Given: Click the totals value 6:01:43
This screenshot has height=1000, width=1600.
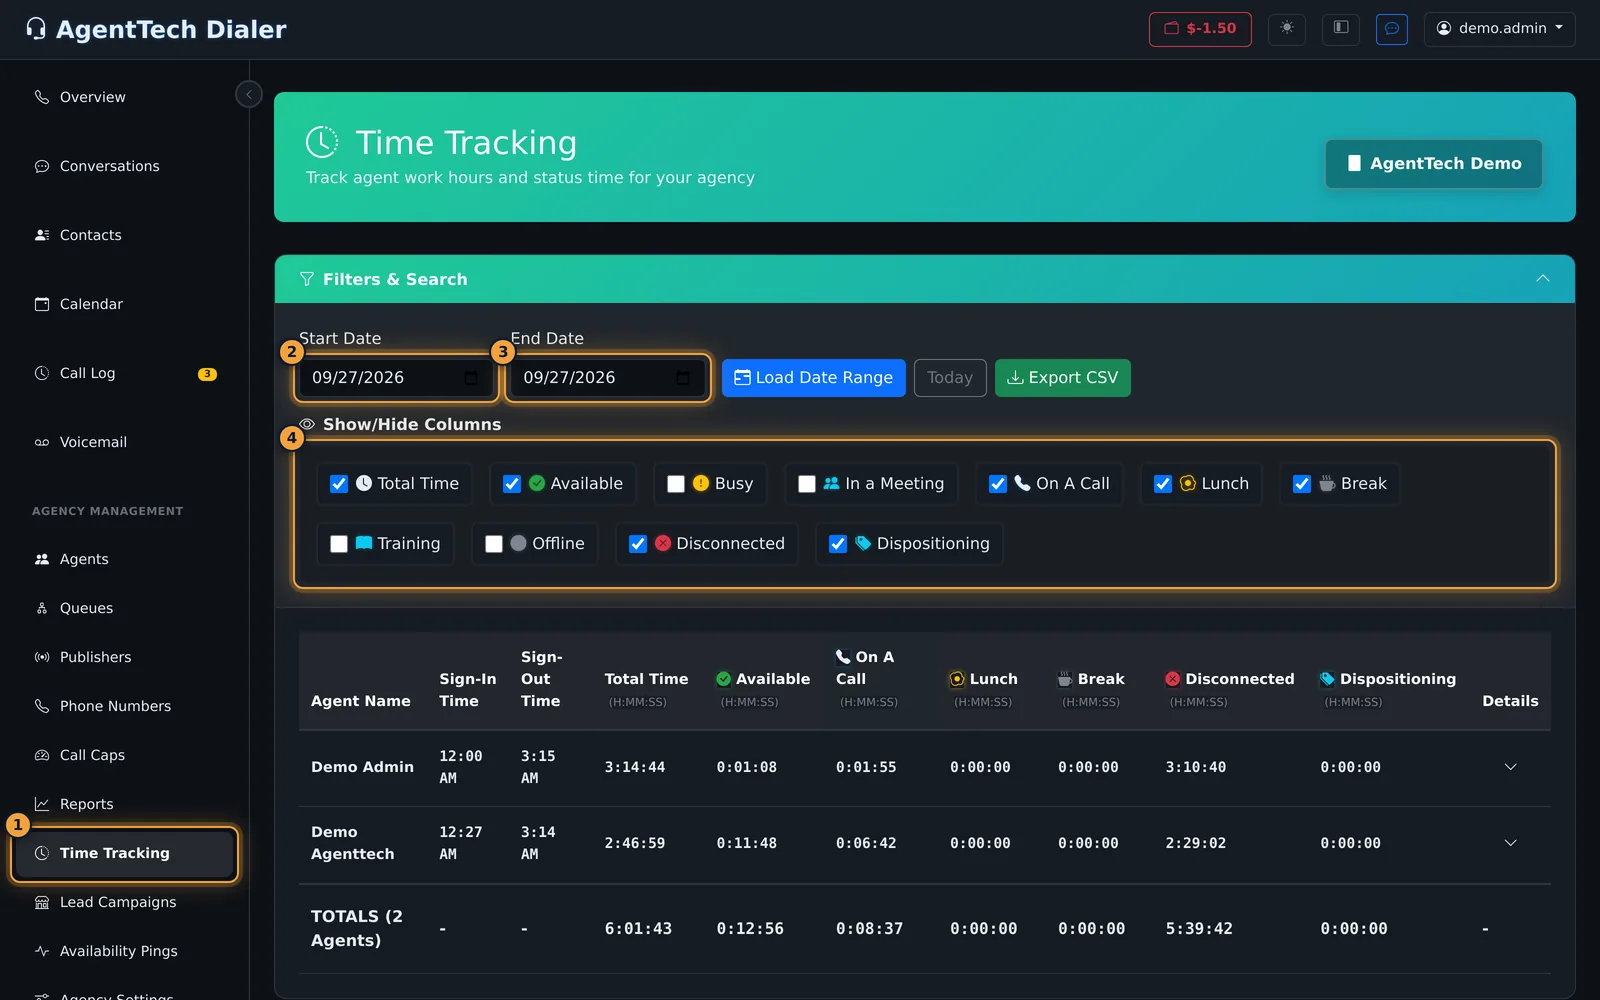Looking at the screenshot, I should point(638,929).
